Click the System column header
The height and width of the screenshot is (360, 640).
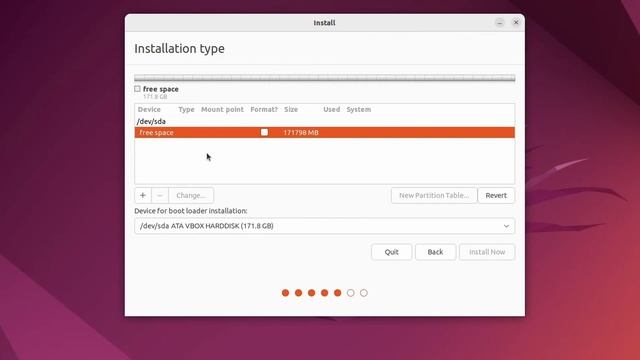[359, 109]
